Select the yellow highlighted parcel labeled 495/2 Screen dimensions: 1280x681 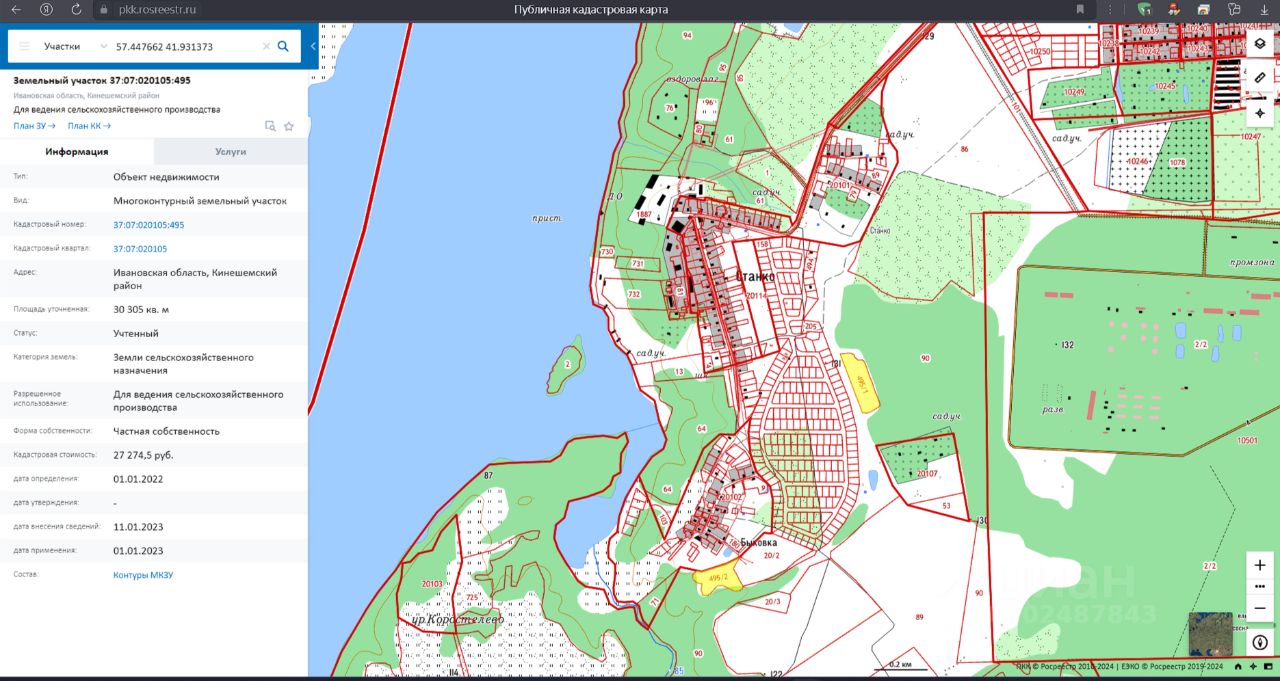click(720, 578)
